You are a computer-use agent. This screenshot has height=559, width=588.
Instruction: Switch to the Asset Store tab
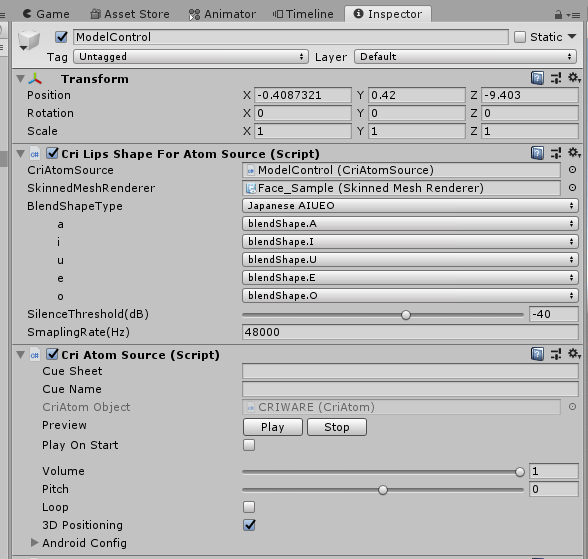click(x=130, y=14)
